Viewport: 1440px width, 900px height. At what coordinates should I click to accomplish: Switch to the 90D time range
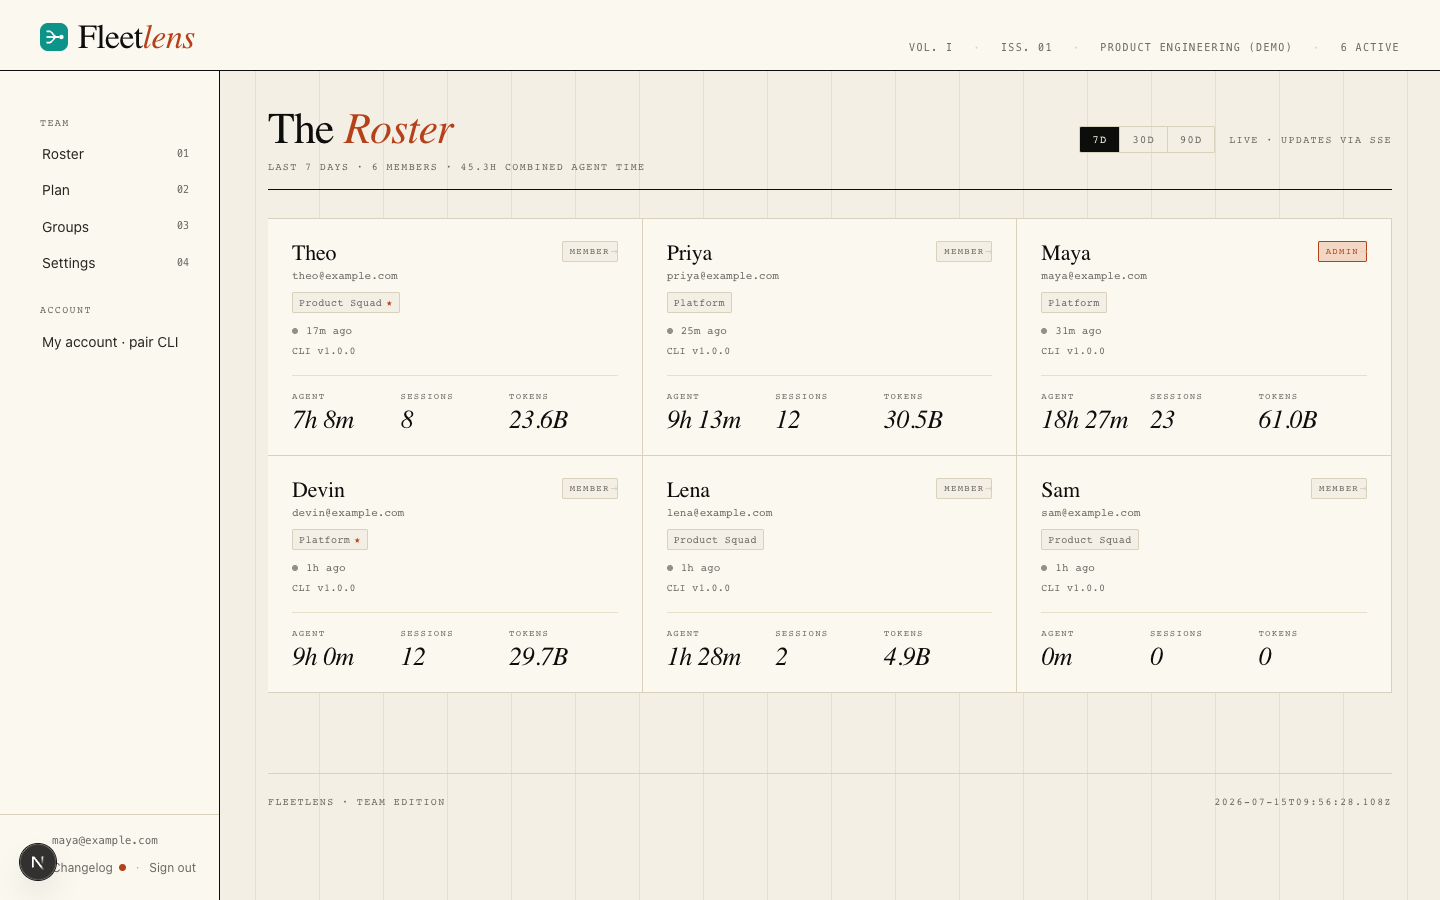click(1191, 140)
